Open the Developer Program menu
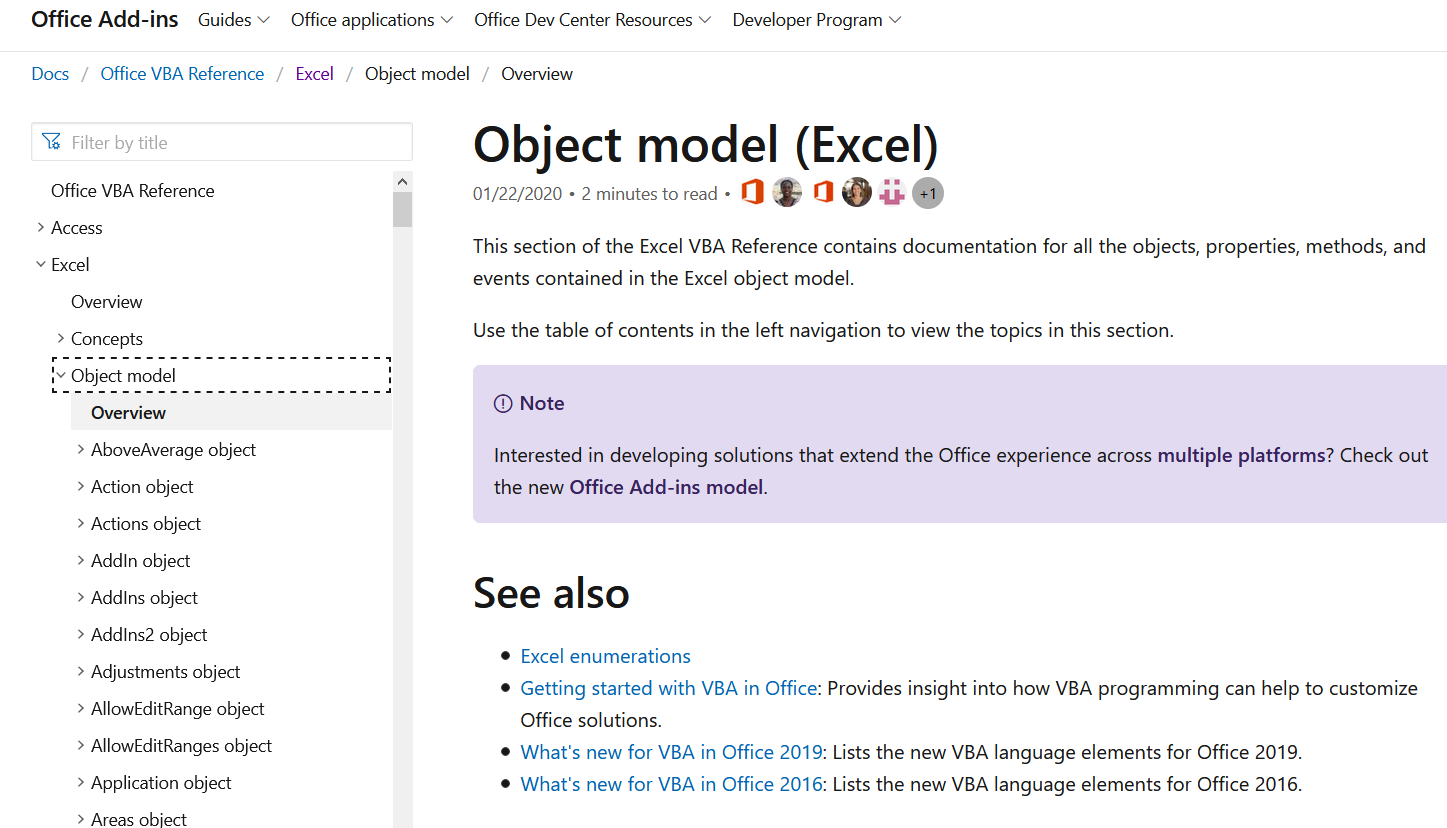Image resolution: width=1447 pixels, height=828 pixels. tap(816, 20)
